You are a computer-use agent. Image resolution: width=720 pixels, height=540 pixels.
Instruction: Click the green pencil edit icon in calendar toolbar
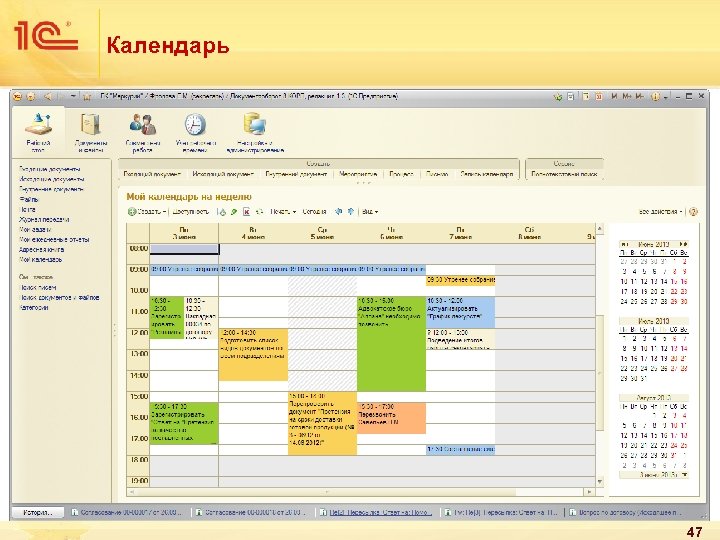(x=234, y=212)
